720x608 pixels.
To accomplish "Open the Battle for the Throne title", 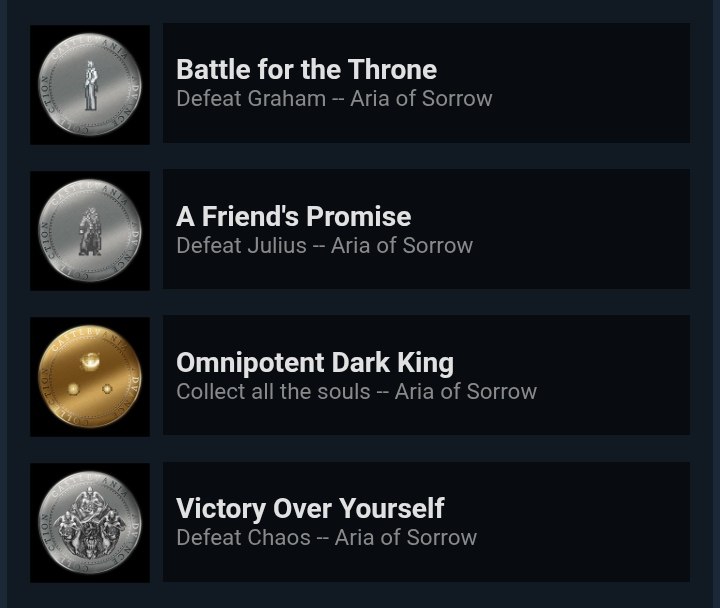I will coord(306,69).
